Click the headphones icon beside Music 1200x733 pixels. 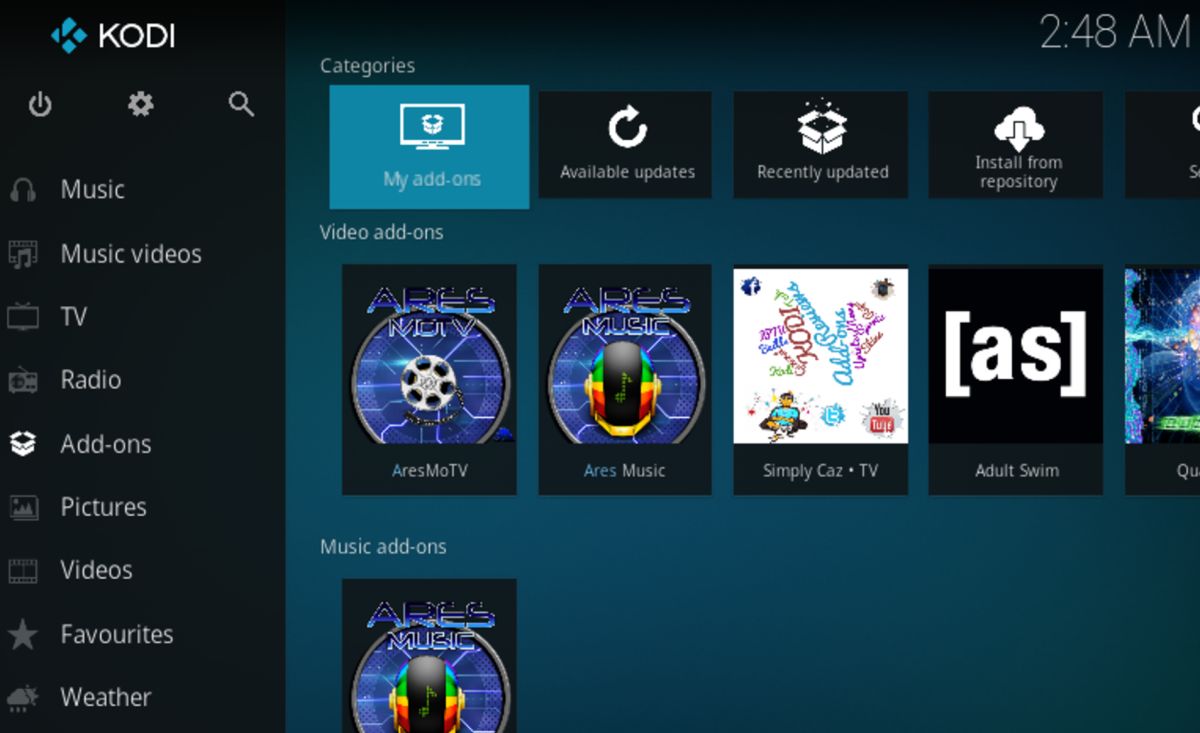(22, 190)
